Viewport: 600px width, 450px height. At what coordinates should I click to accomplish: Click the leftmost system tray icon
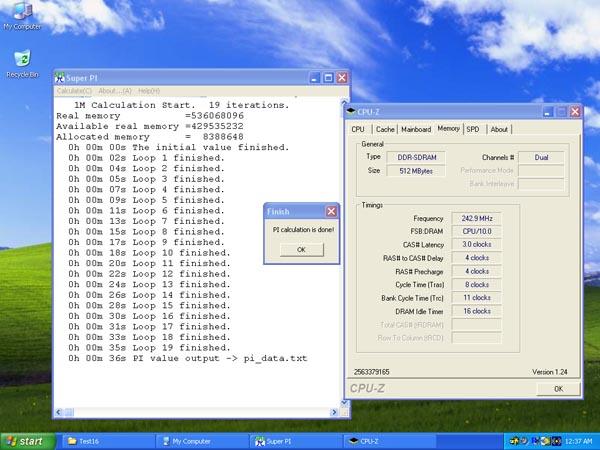514,442
